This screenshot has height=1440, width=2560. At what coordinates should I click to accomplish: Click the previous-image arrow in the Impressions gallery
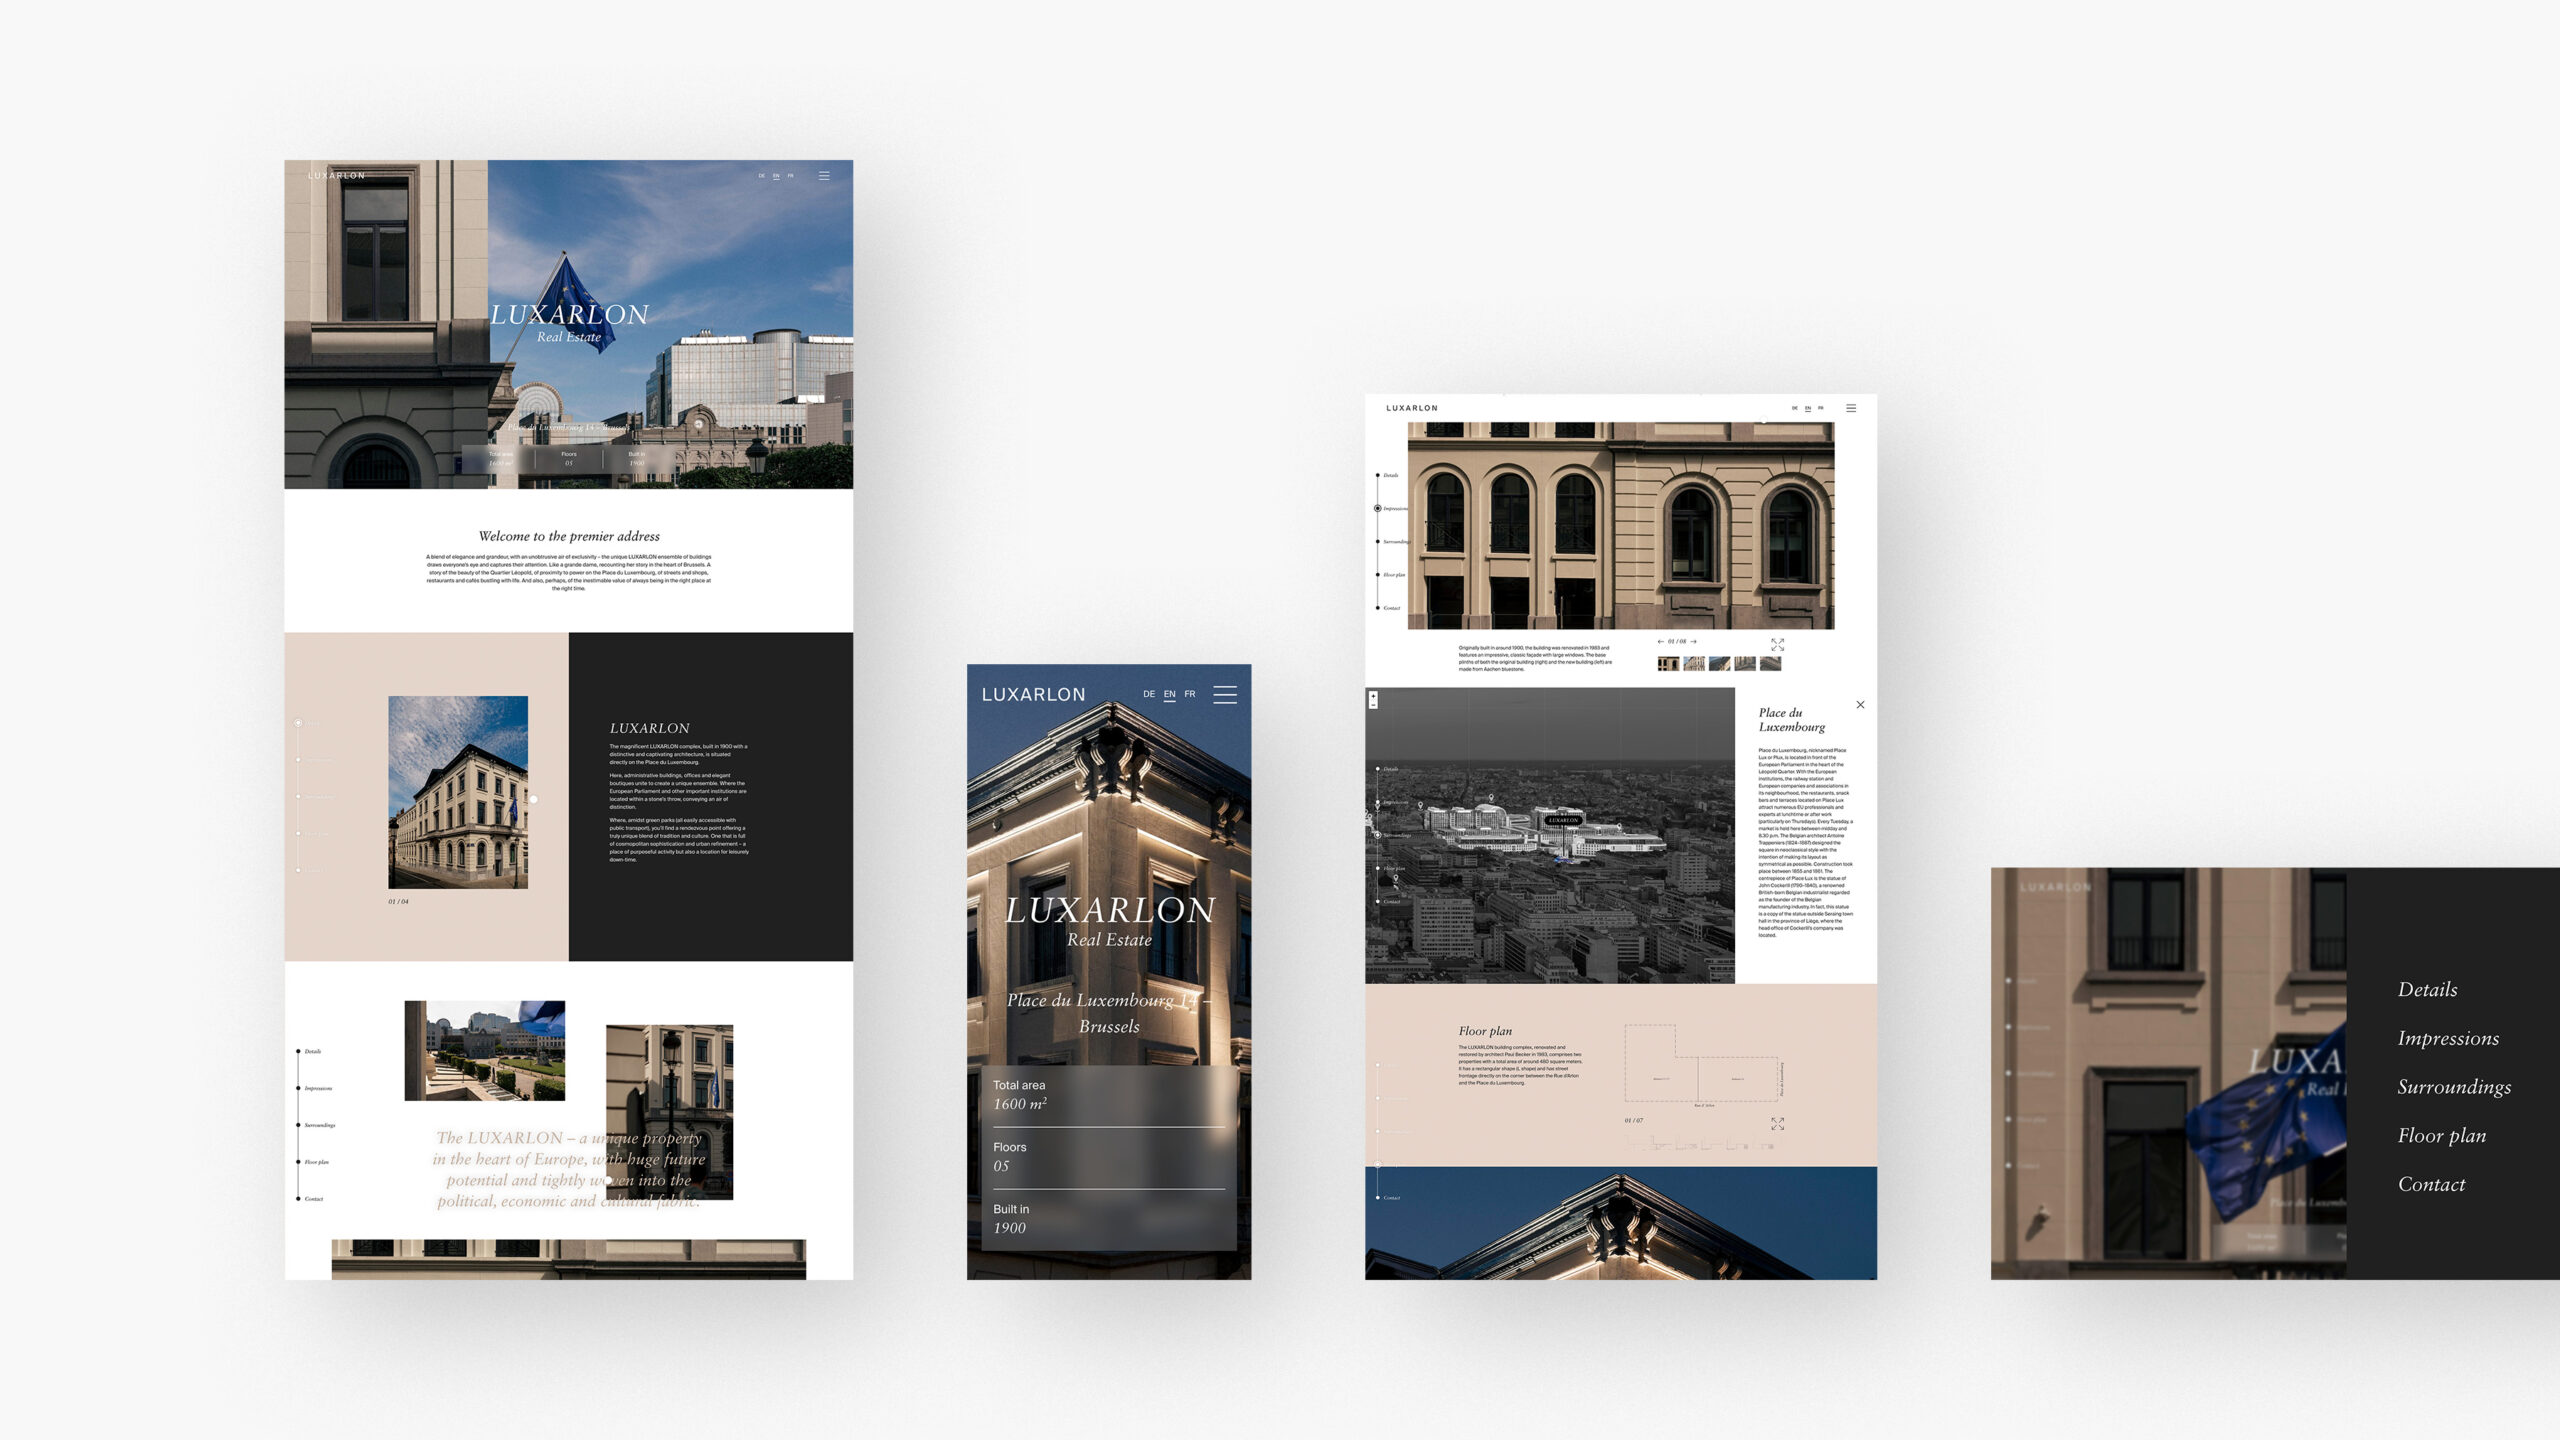tap(1661, 641)
